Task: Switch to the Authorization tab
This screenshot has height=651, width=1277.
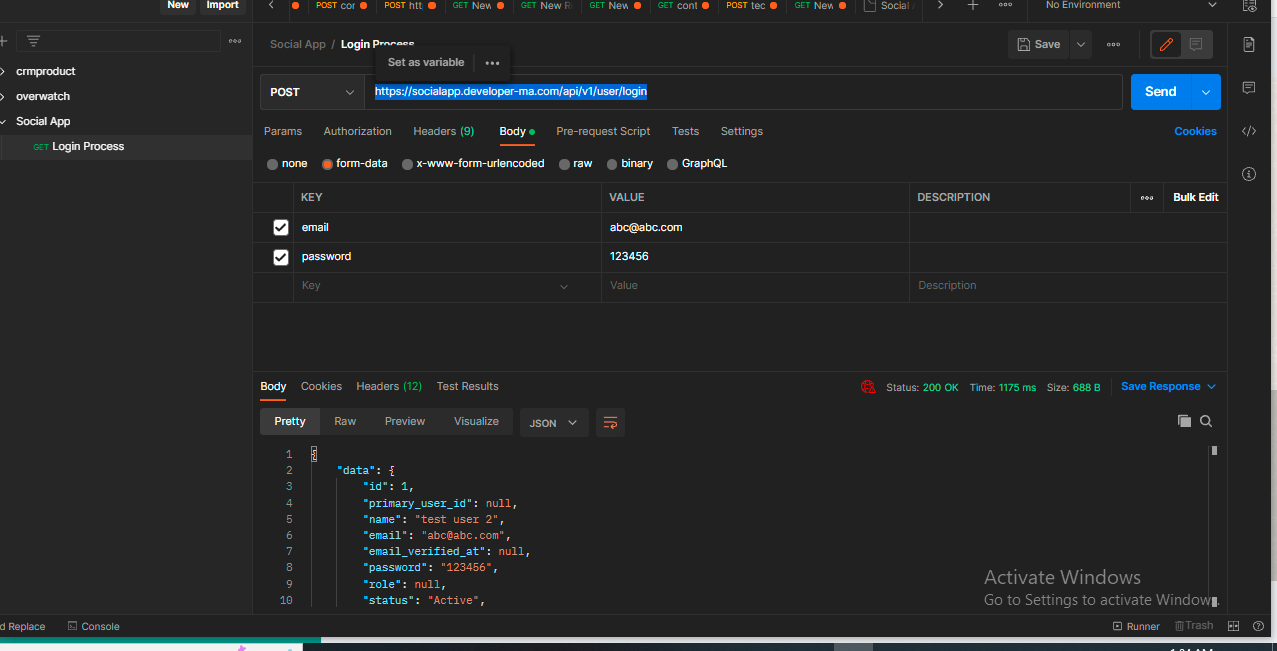Action: (x=357, y=131)
